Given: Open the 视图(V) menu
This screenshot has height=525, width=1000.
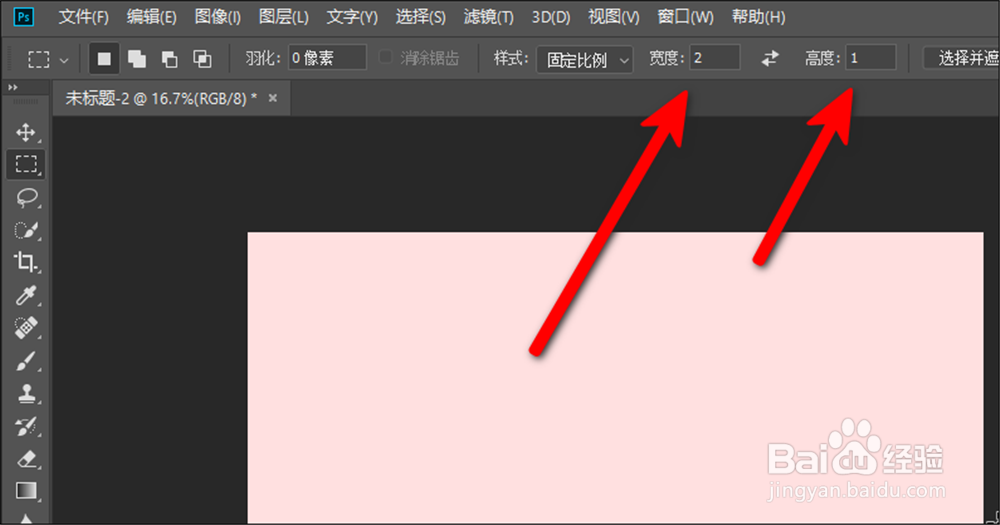Looking at the screenshot, I should click(614, 17).
